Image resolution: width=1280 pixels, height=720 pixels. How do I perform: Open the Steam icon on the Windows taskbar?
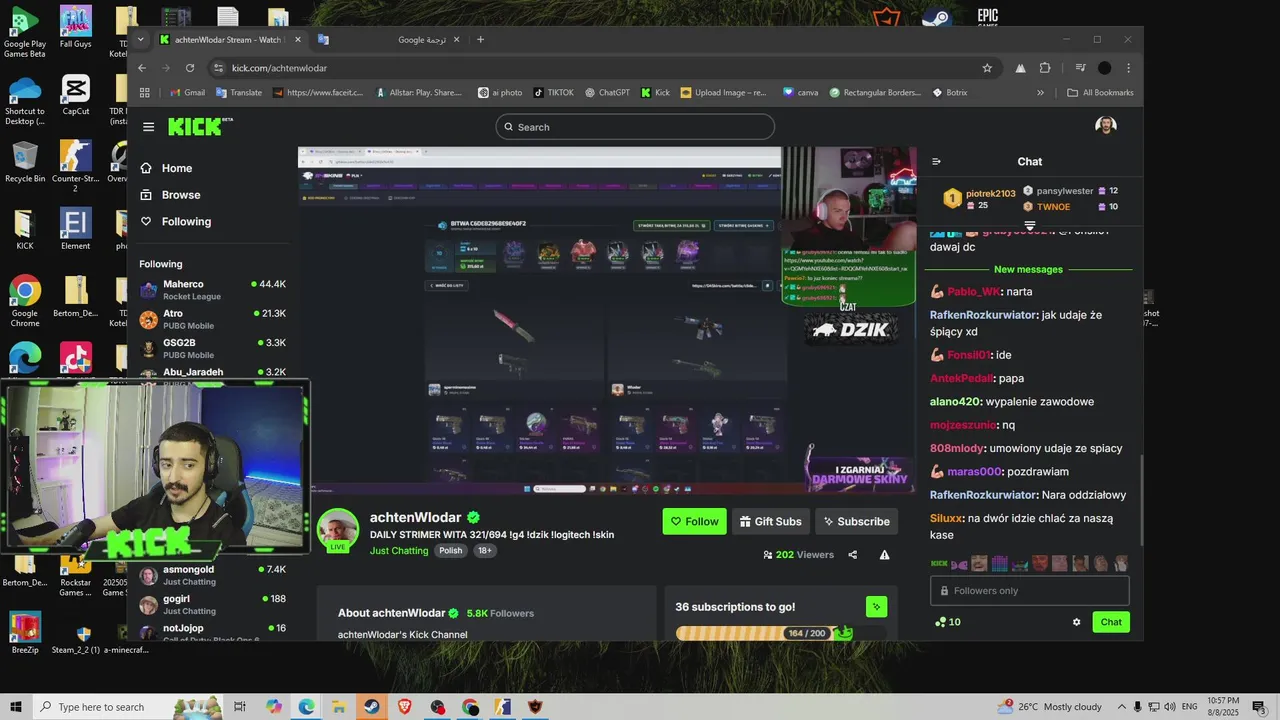[372, 707]
